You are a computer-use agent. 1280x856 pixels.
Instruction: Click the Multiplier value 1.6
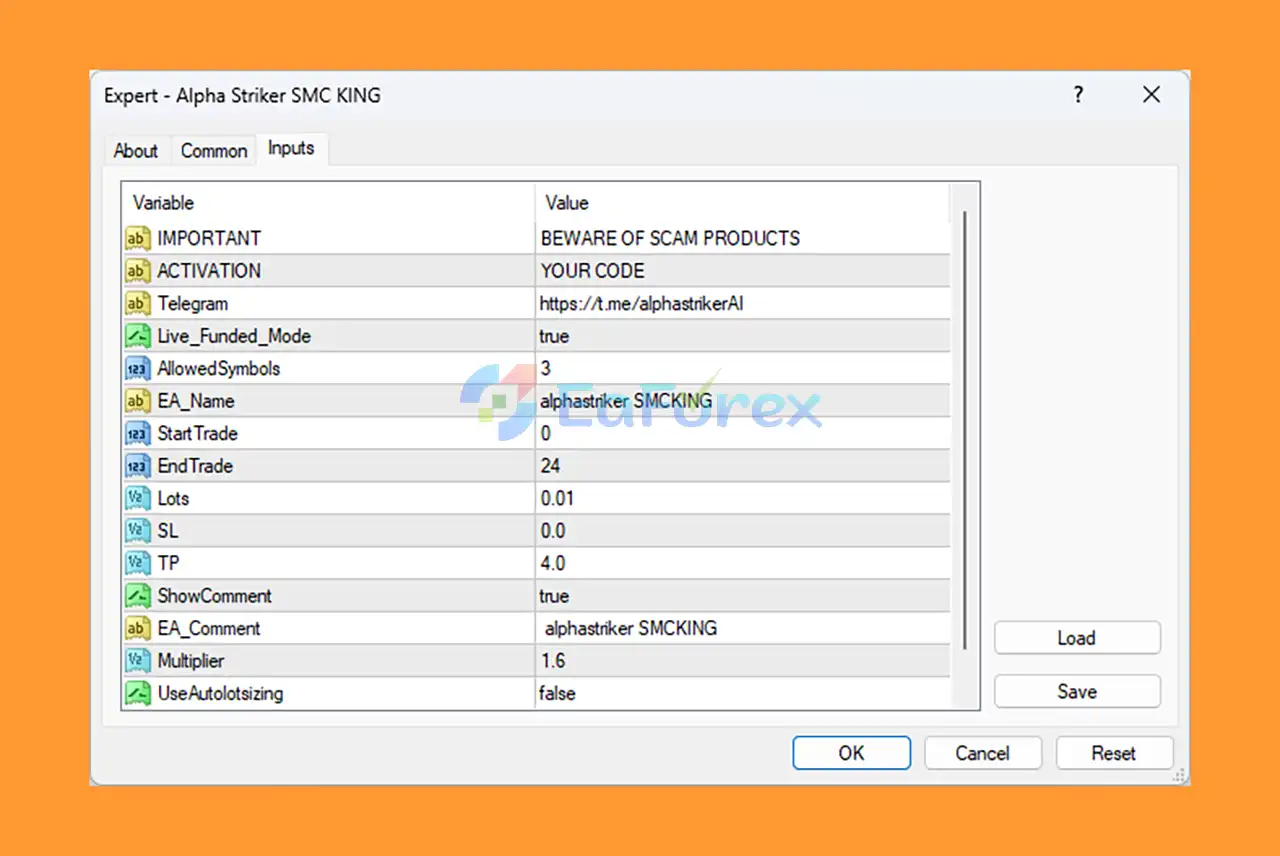click(553, 661)
